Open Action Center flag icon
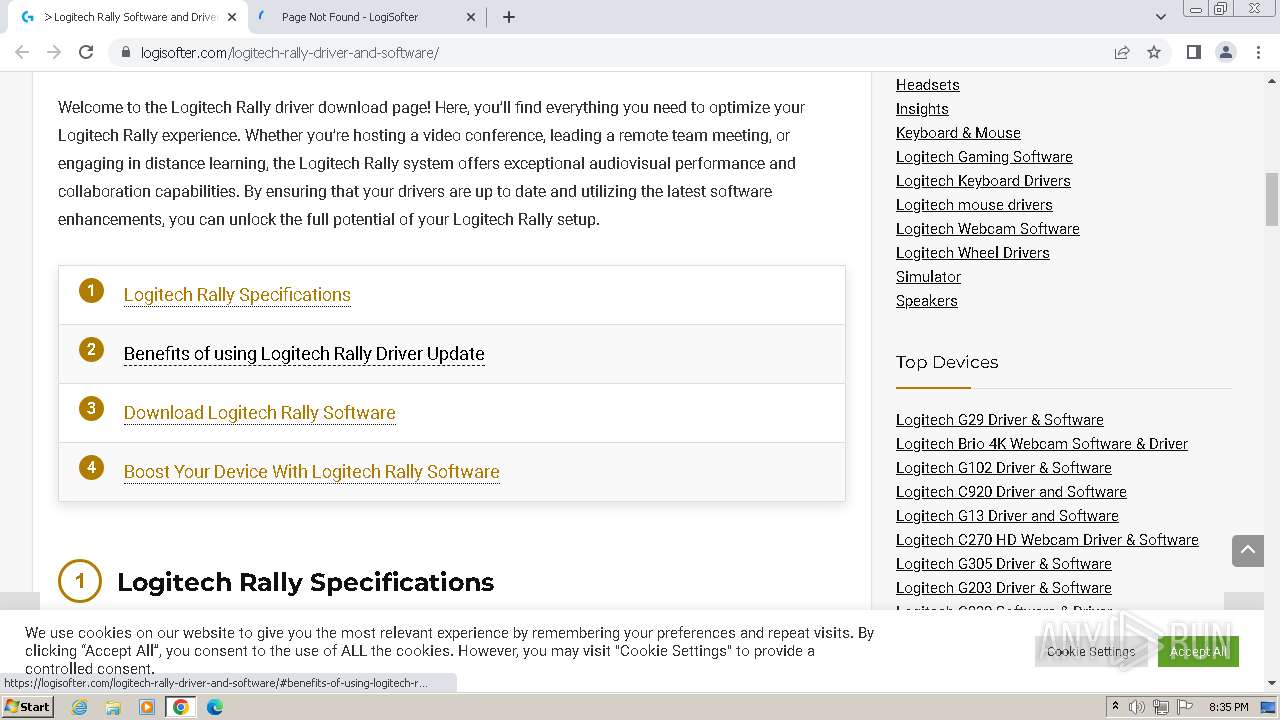Screen dimensions: 1280x720 1184,707
